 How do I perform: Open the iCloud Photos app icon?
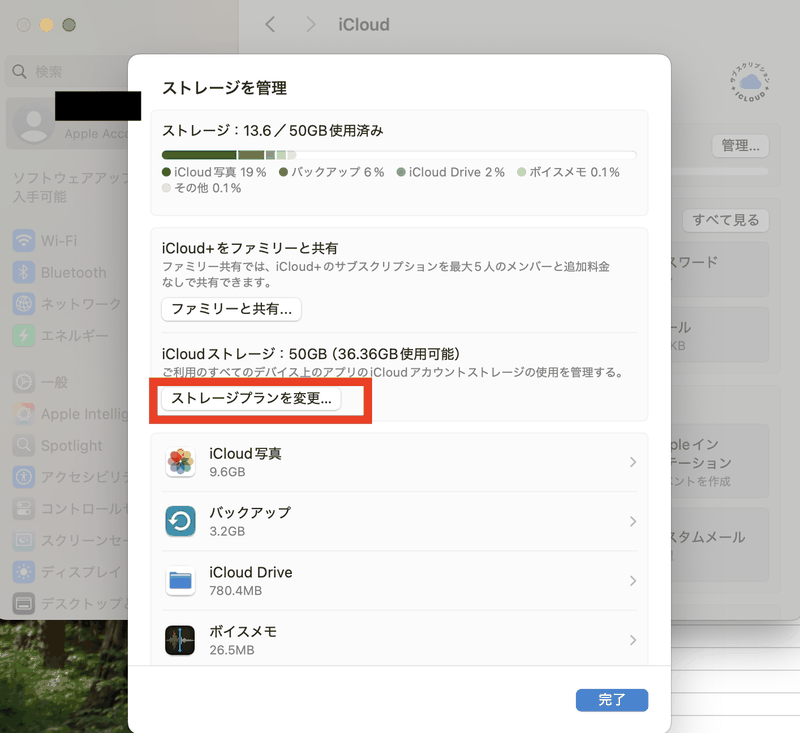(180, 462)
